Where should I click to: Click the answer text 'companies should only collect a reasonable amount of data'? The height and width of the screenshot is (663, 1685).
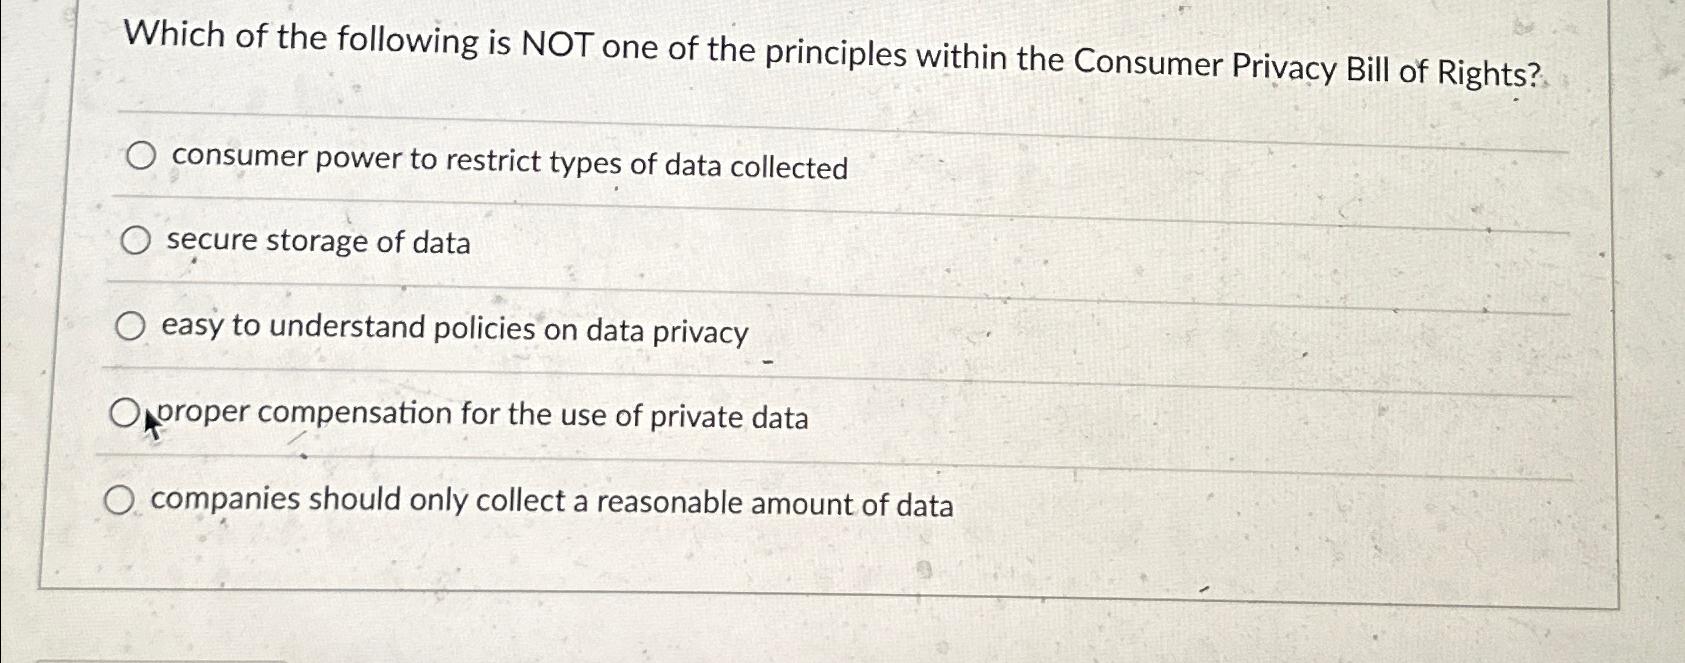coord(552,503)
